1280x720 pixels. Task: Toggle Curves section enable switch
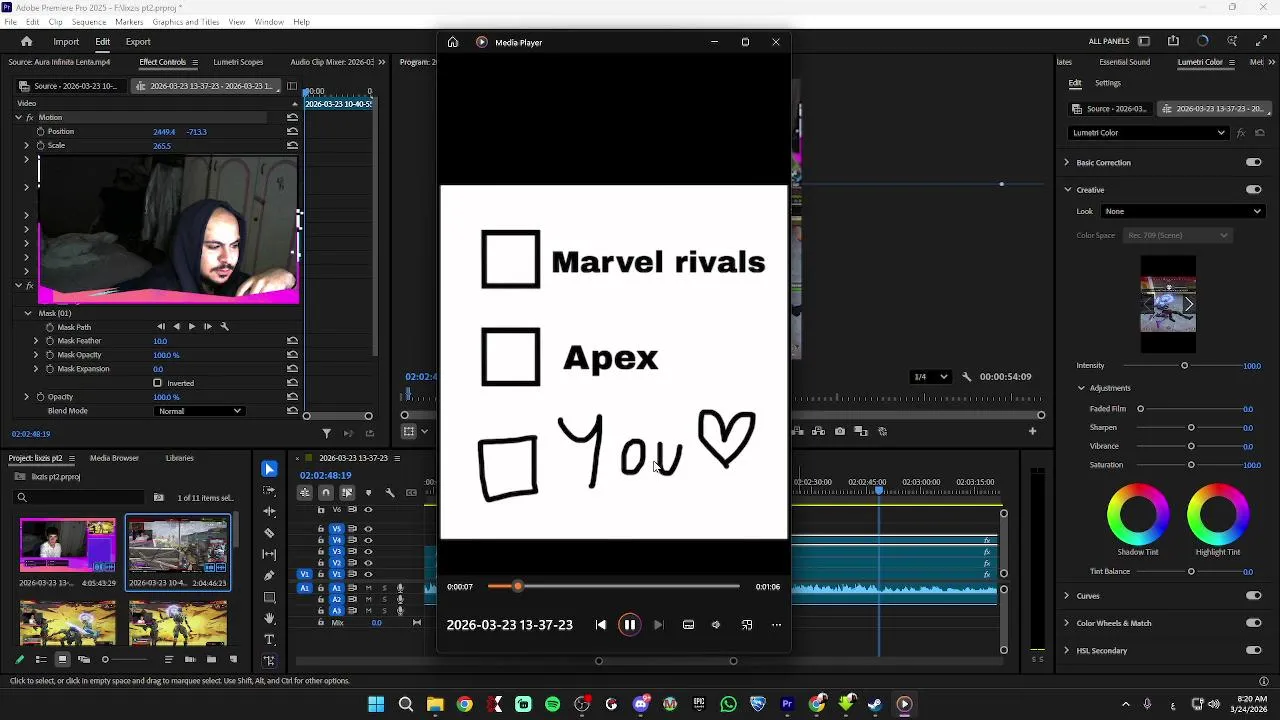click(1253, 596)
